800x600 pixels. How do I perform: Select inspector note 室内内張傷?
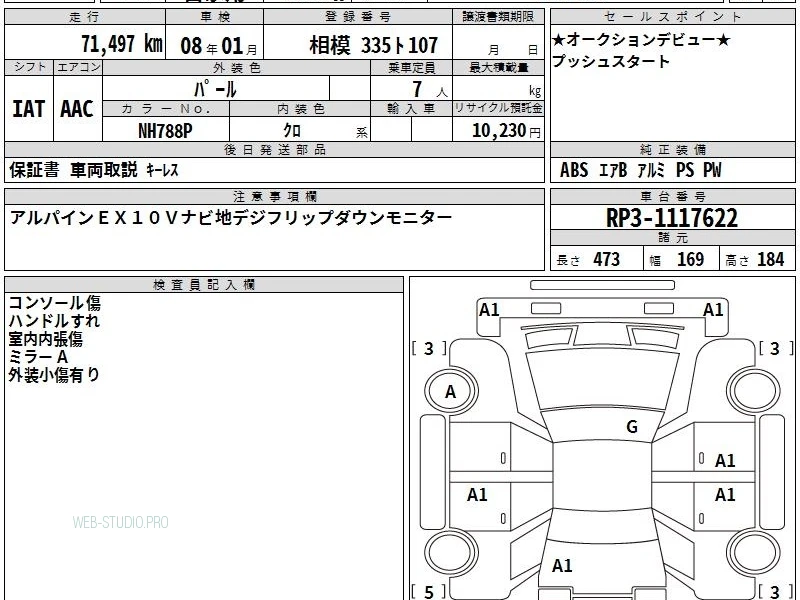[x=45, y=339]
